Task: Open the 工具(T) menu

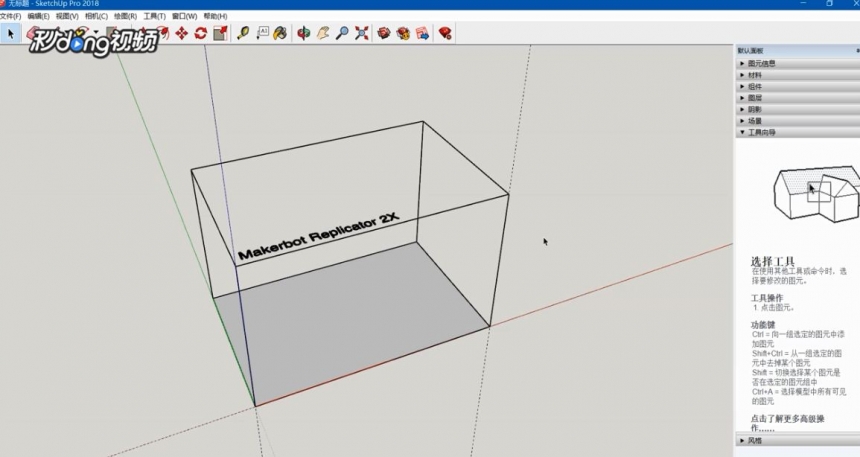Action: [x=154, y=16]
